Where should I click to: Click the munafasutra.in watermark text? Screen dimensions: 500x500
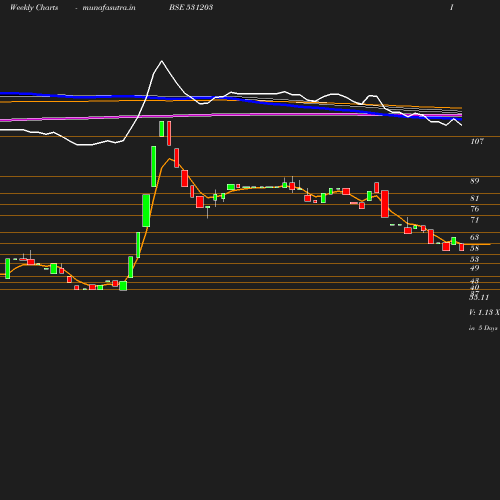109,7
